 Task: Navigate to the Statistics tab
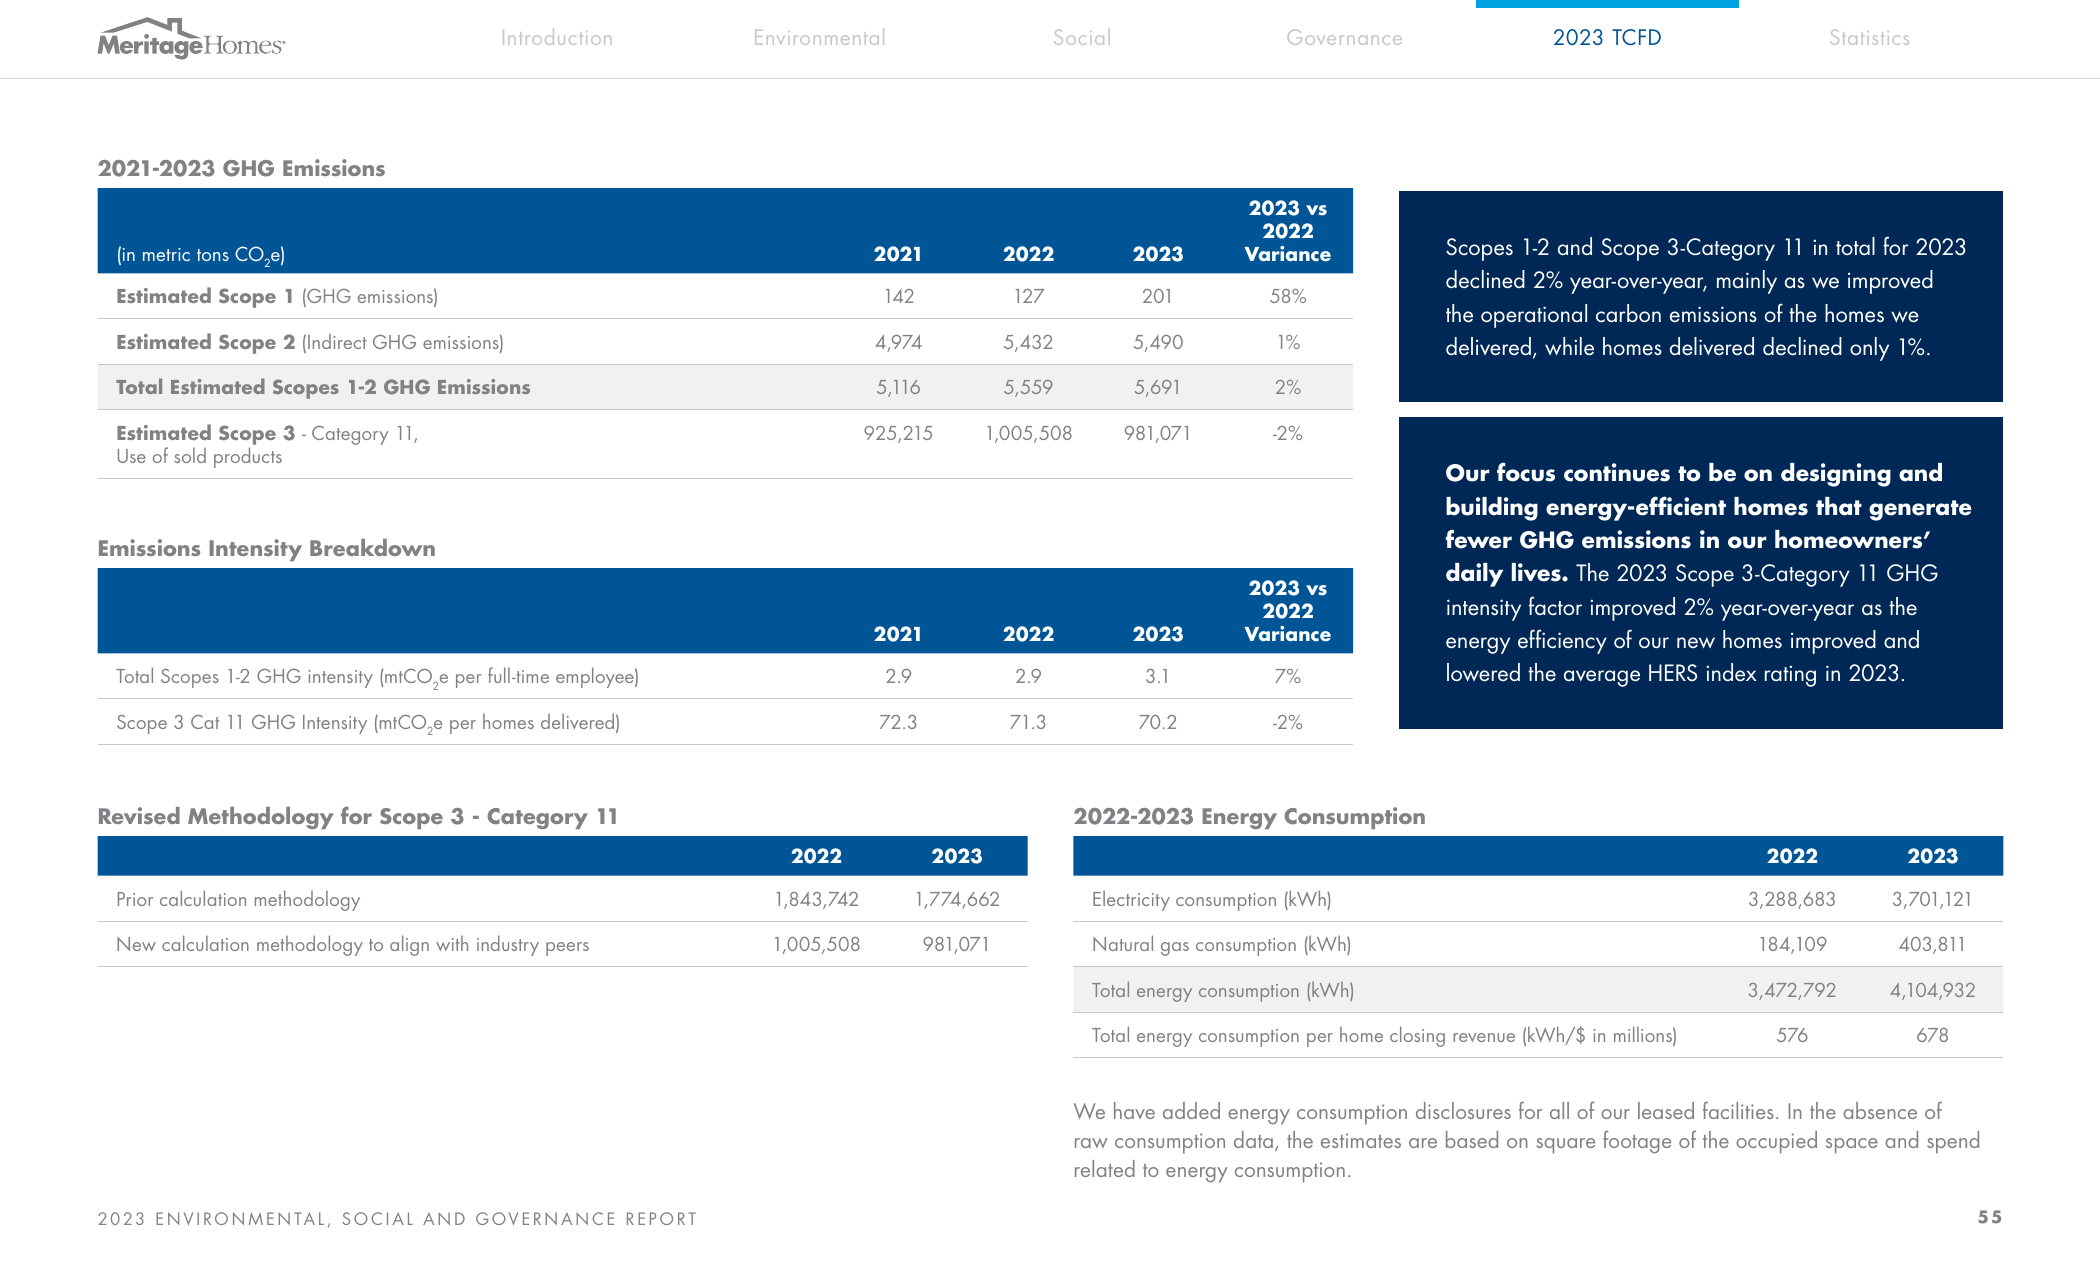pos(1869,38)
